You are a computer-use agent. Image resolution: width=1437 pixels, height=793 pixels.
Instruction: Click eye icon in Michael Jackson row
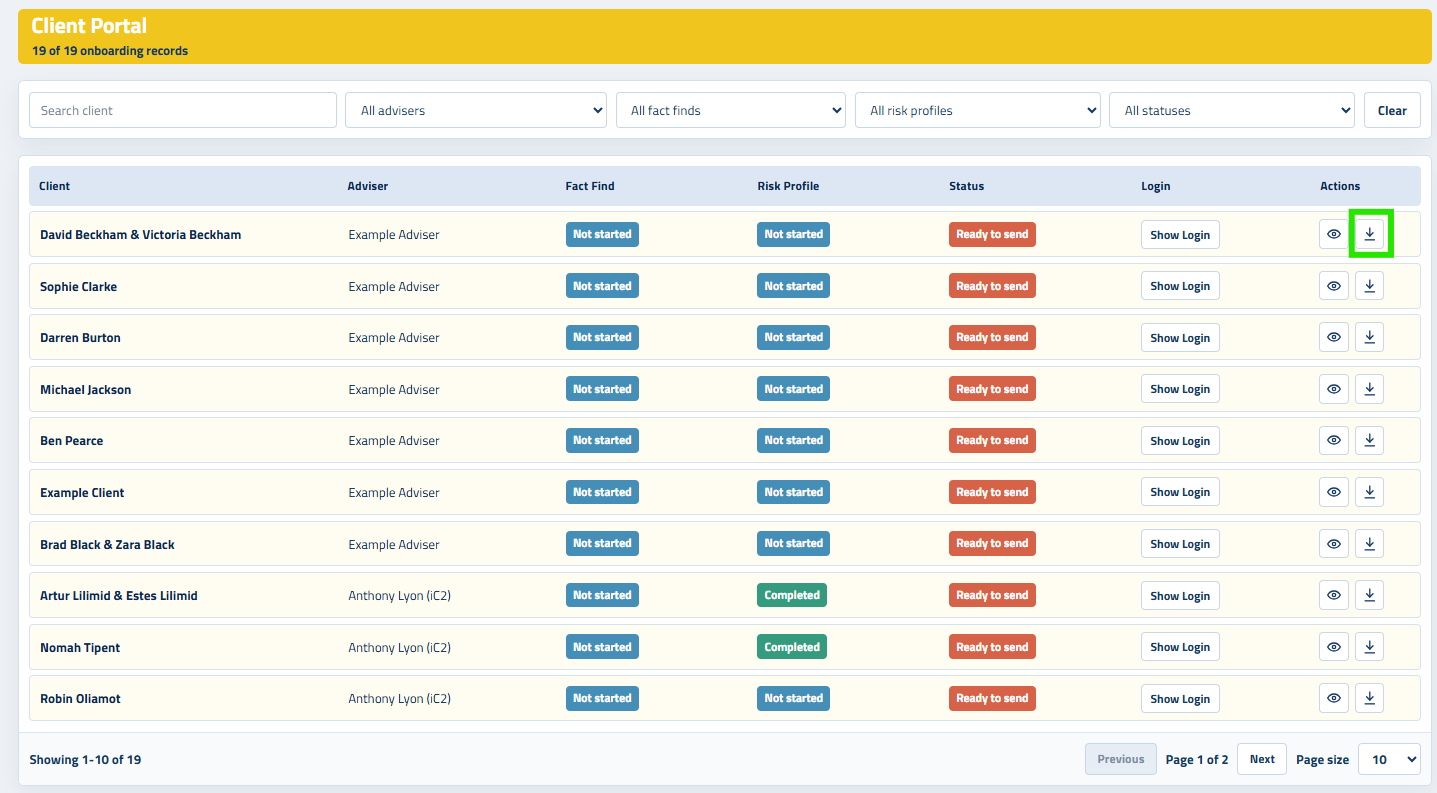pyautogui.click(x=1334, y=389)
